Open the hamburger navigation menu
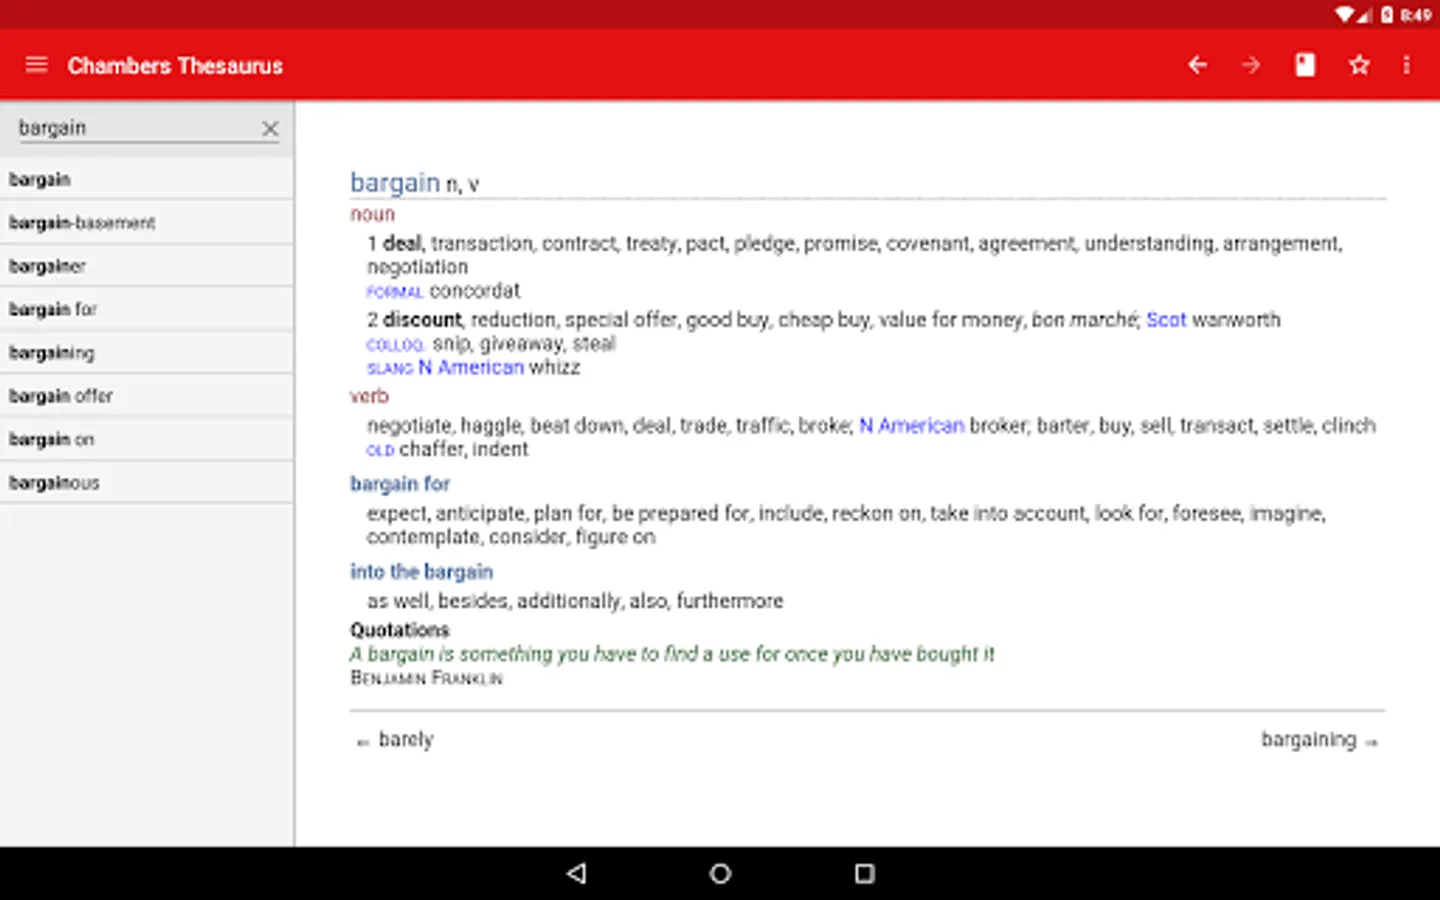Viewport: 1440px width, 900px height. click(37, 65)
